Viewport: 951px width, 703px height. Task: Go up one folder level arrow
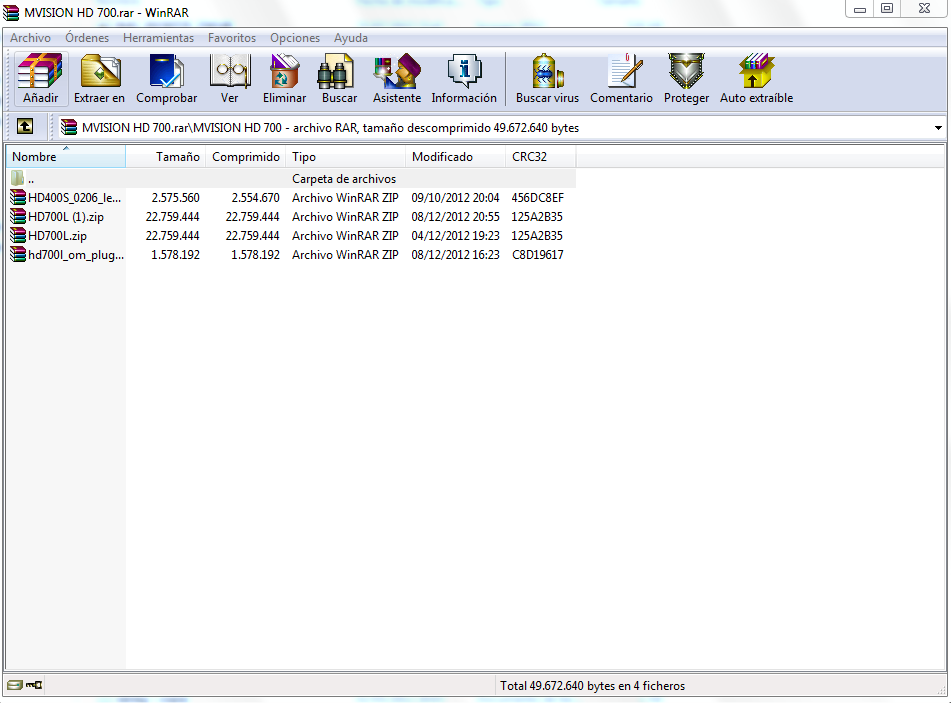coord(25,126)
